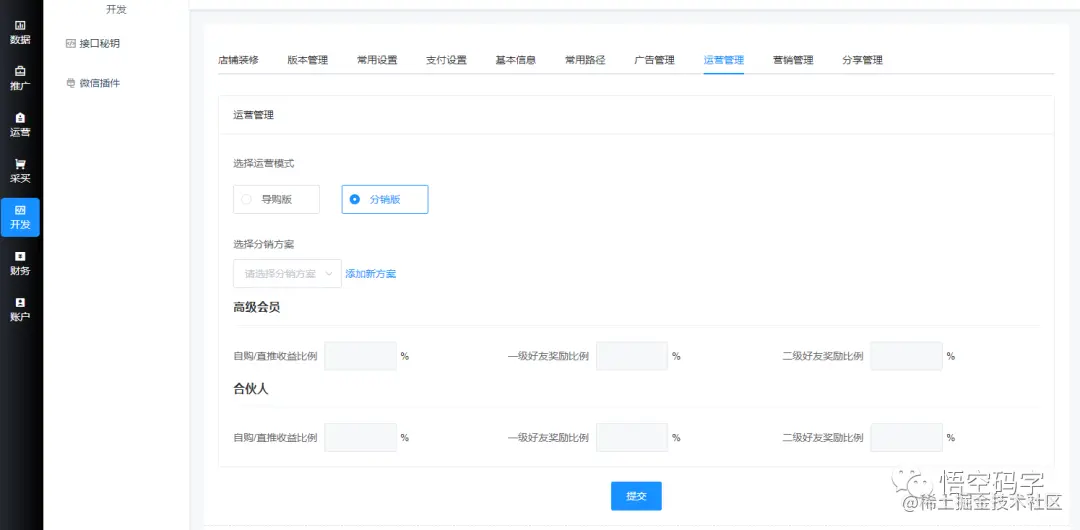The height and width of the screenshot is (530, 1080).
Task: Switch to the 支付设置 tab
Action: tap(446, 60)
